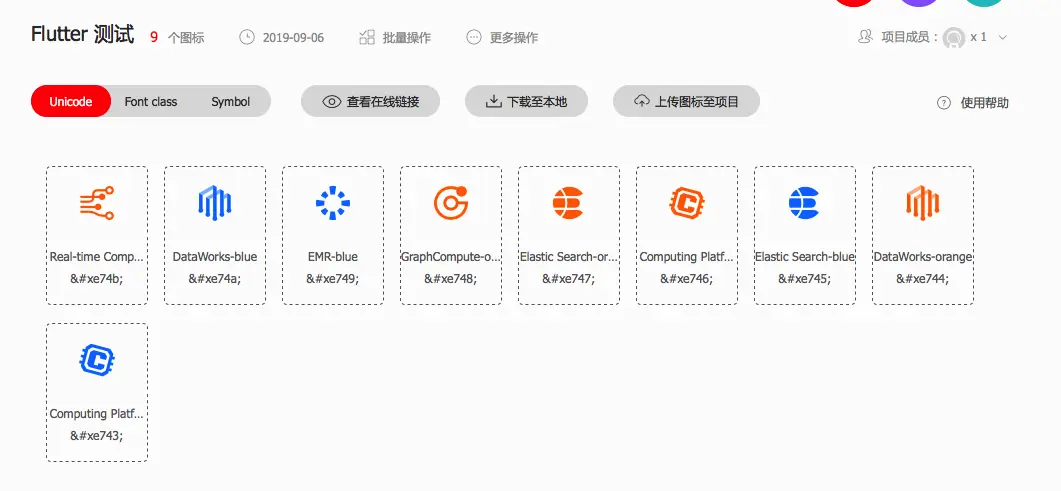The width and height of the screenshot is (1061, 491).
Task: Click the help question mark icon
Action: point(944,103)
